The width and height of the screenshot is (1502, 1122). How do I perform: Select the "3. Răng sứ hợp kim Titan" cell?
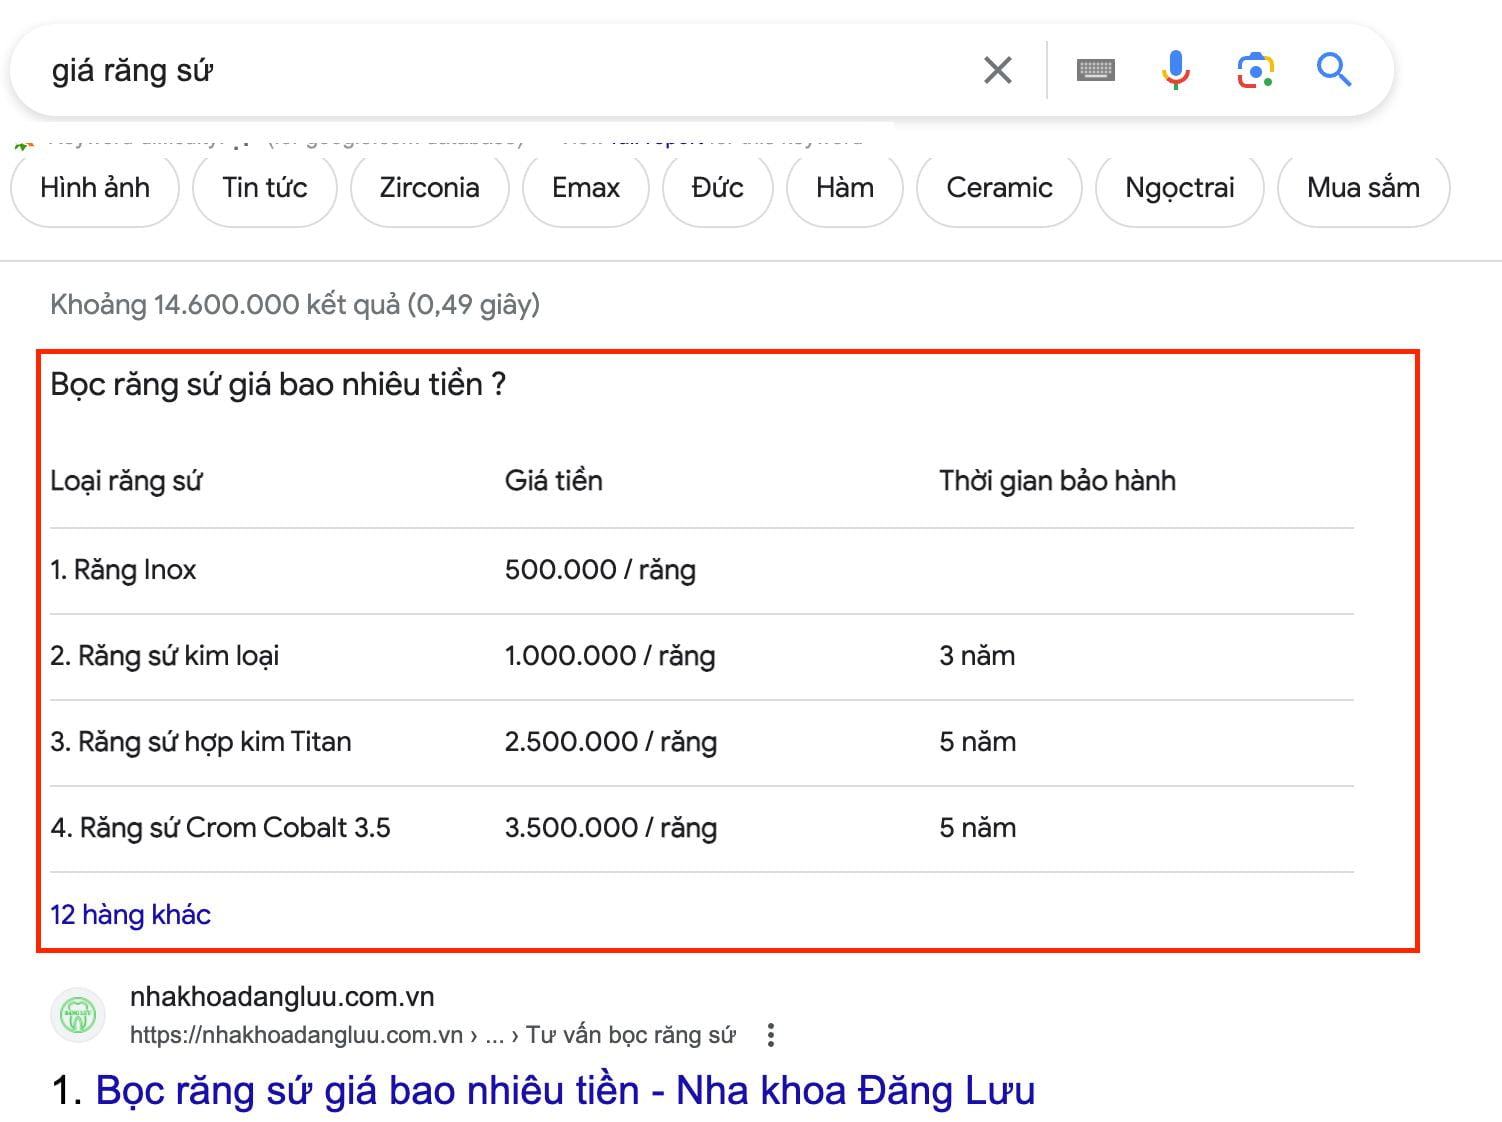pyautogui.click(x=201, y=742)
